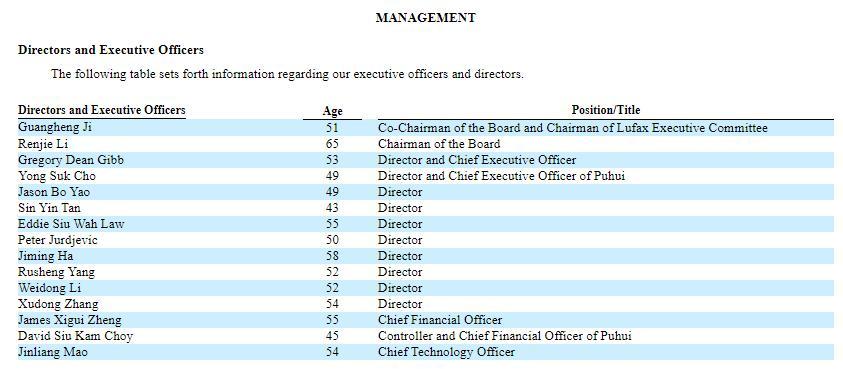Select Gregory Dean Gibb in the table
Image resolution: width=843 pixels, height=369 pixels.
click(70, 160)
